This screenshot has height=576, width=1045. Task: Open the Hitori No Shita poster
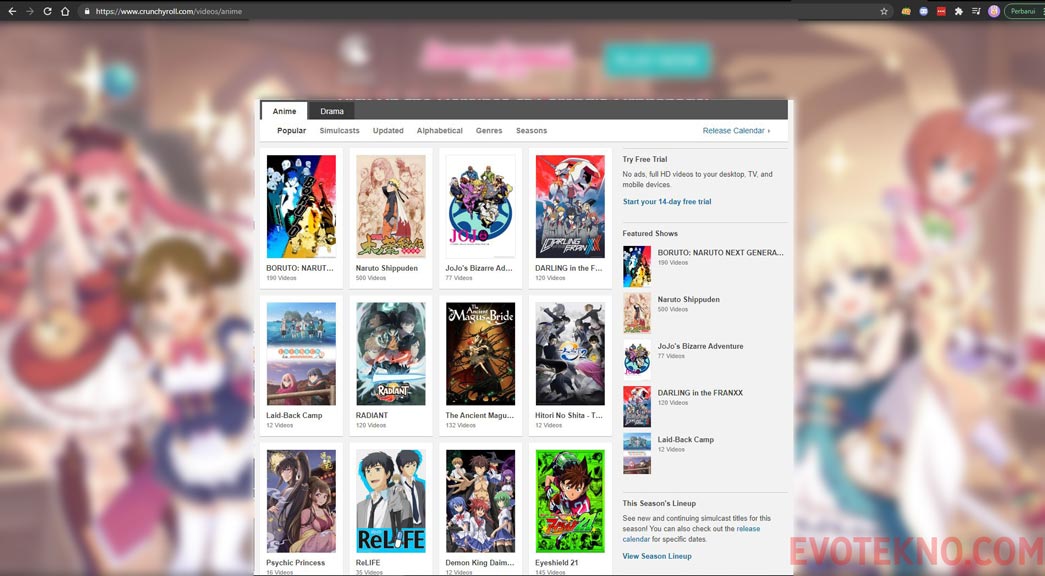tap(570, 354)
